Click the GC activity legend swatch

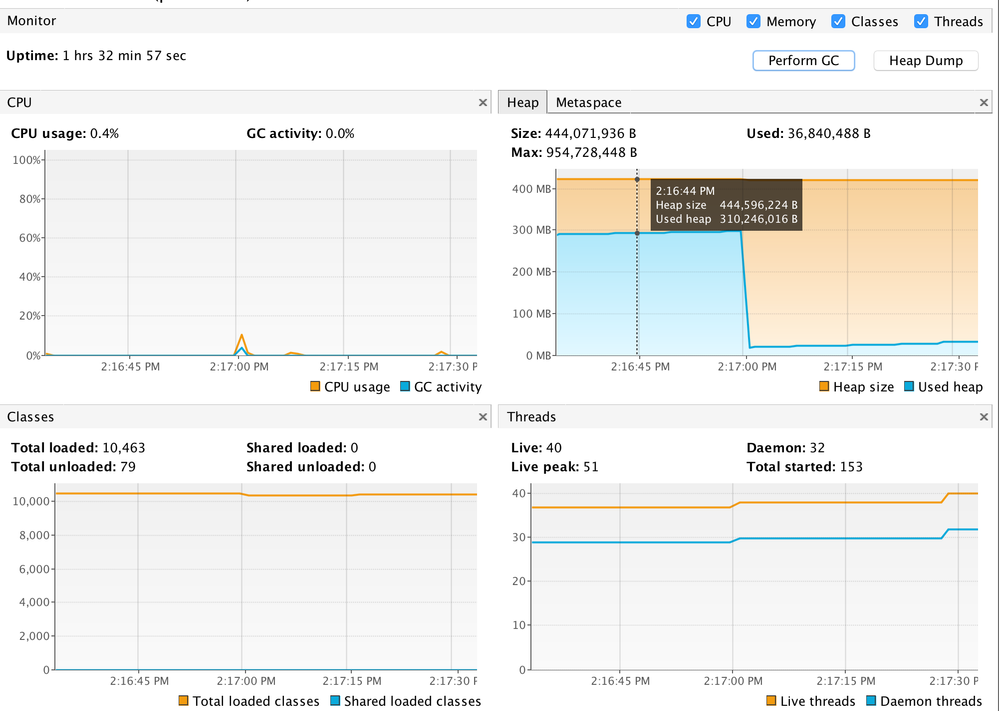pyautogui.click(x=405, y=386)
